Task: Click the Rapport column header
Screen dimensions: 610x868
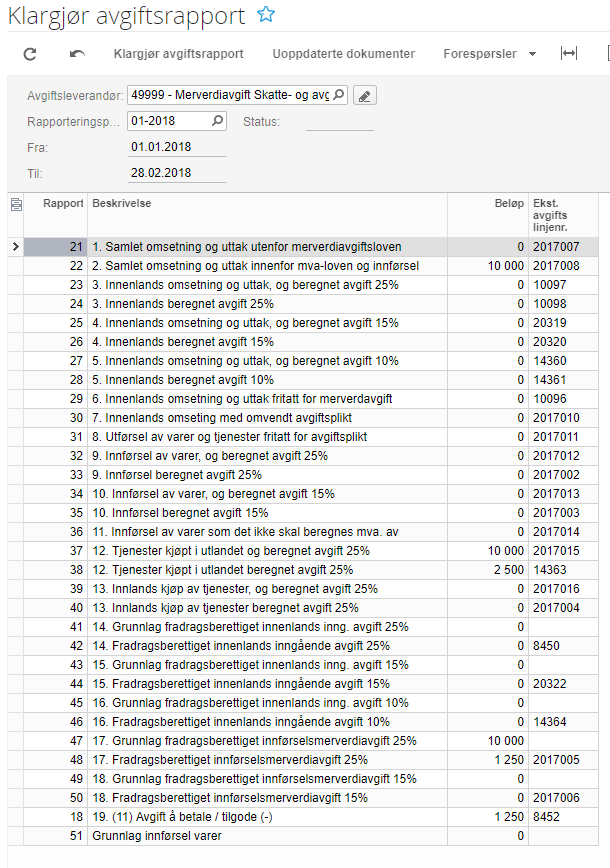Action: (62, 204)
